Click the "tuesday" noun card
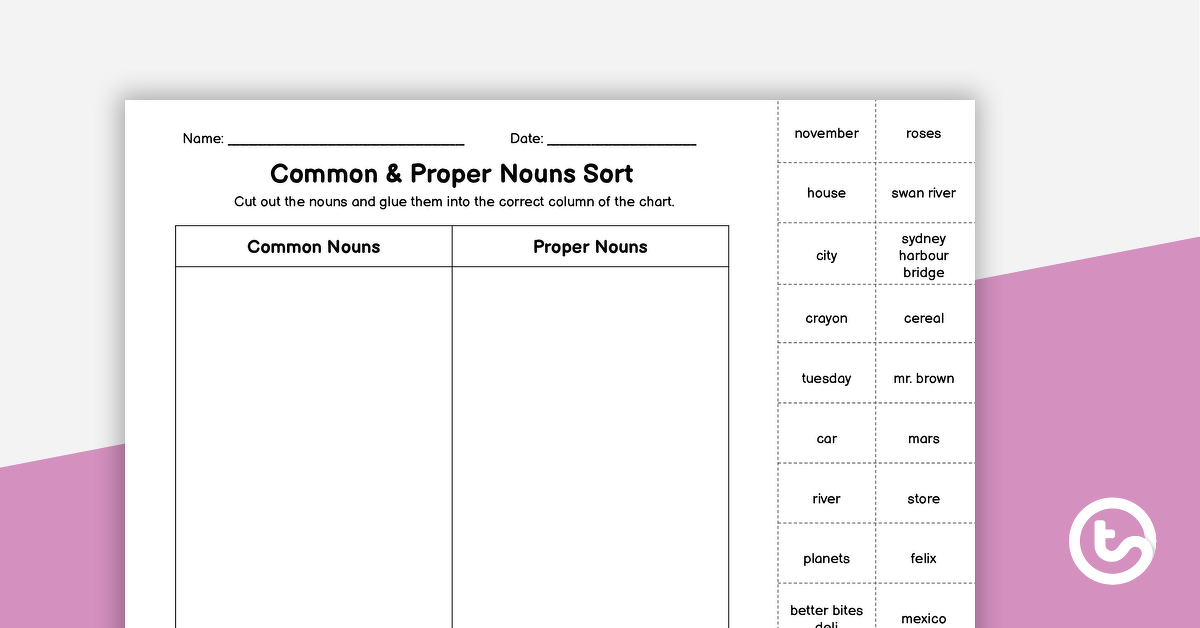1200x628 pixels. click(x=826, y=377)
